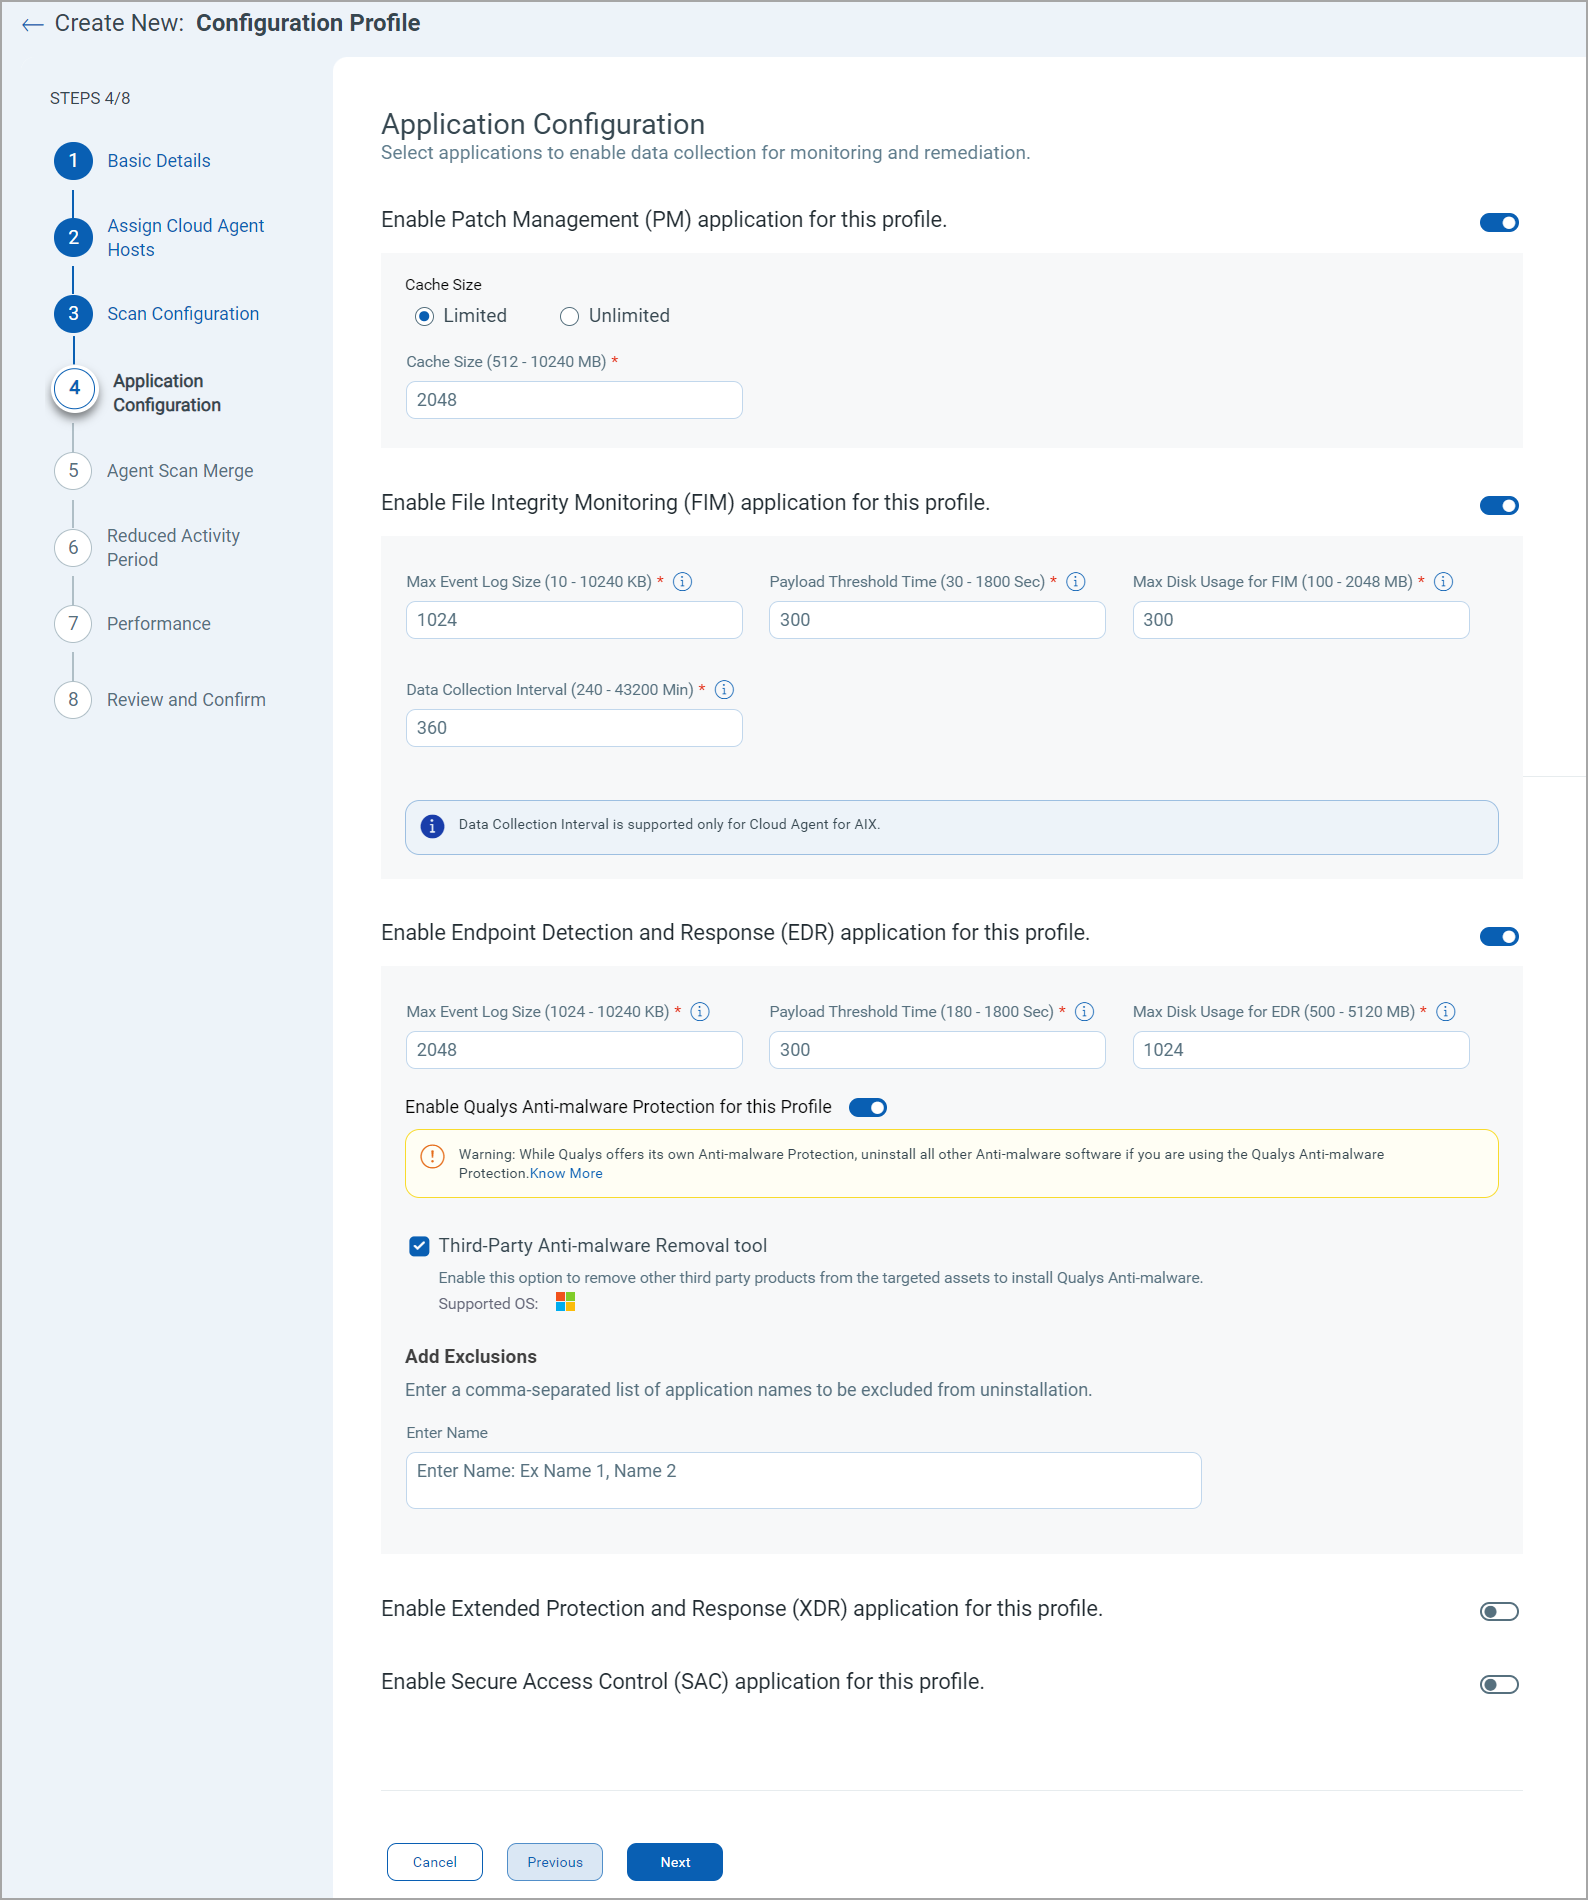Click step 3 circle in the wizard
The width and height of the screenshot is (1588, 1900).
(x=73, y=314)
